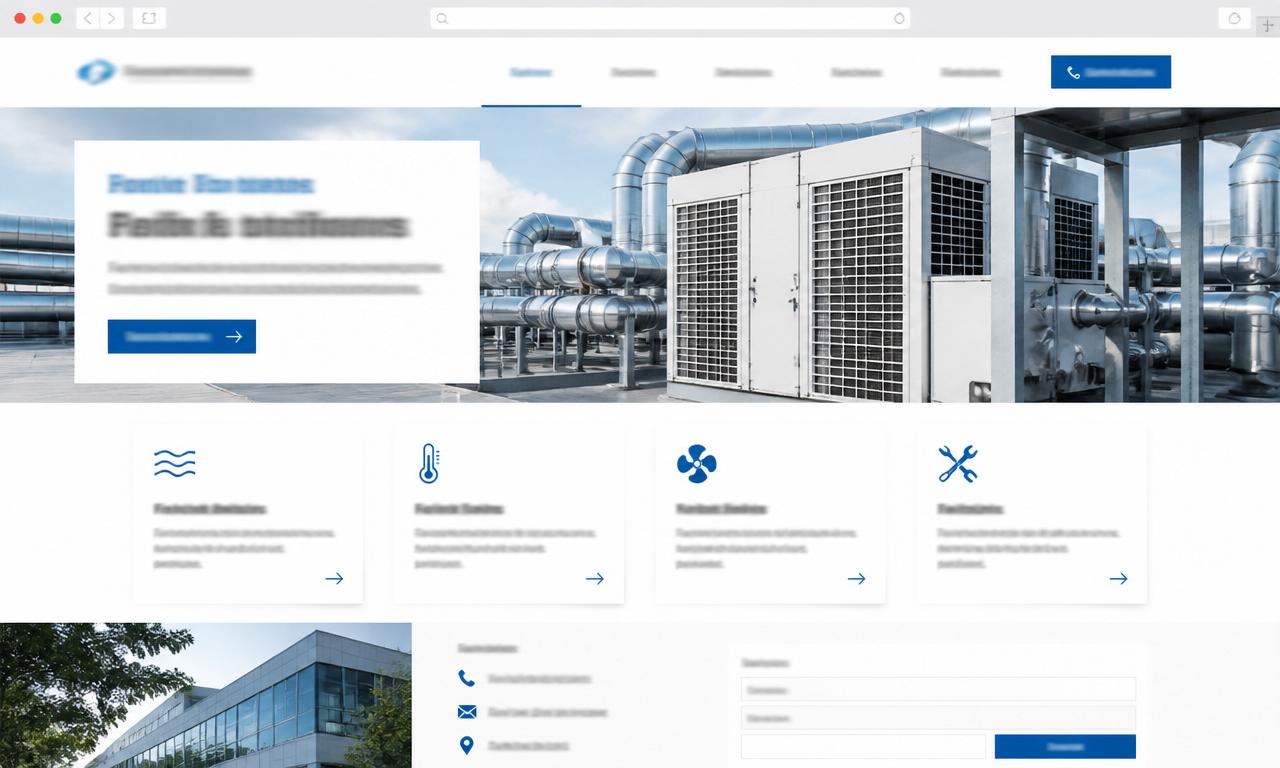Click the fan icon service card
Screen dimensions: 1280x768
coord(770,514)
